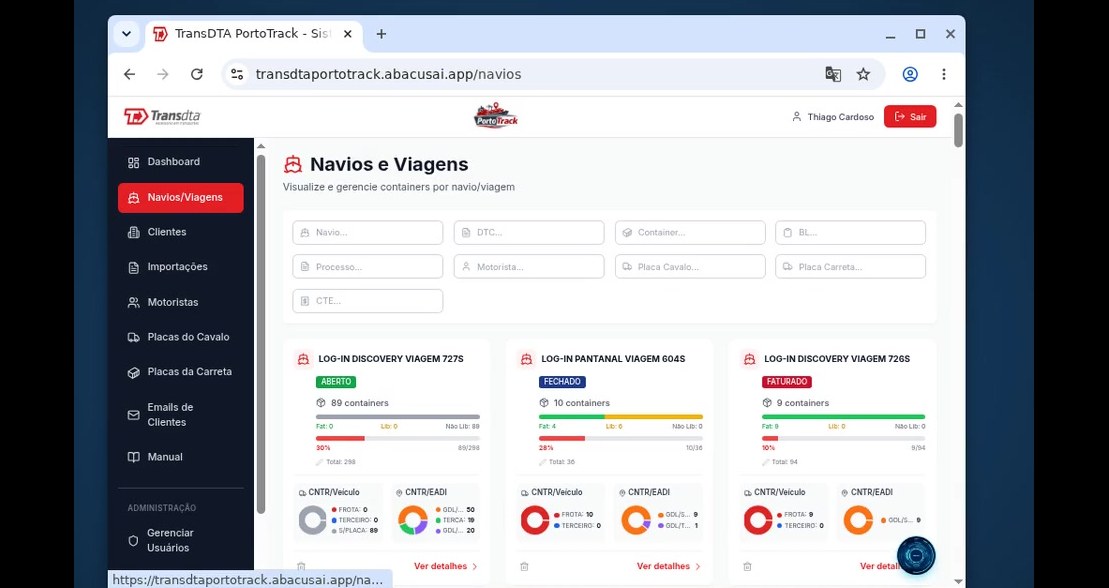1109x588 pixels.
Task: Click Viagem 726S green status bar
Action: [x=844, y=417]
